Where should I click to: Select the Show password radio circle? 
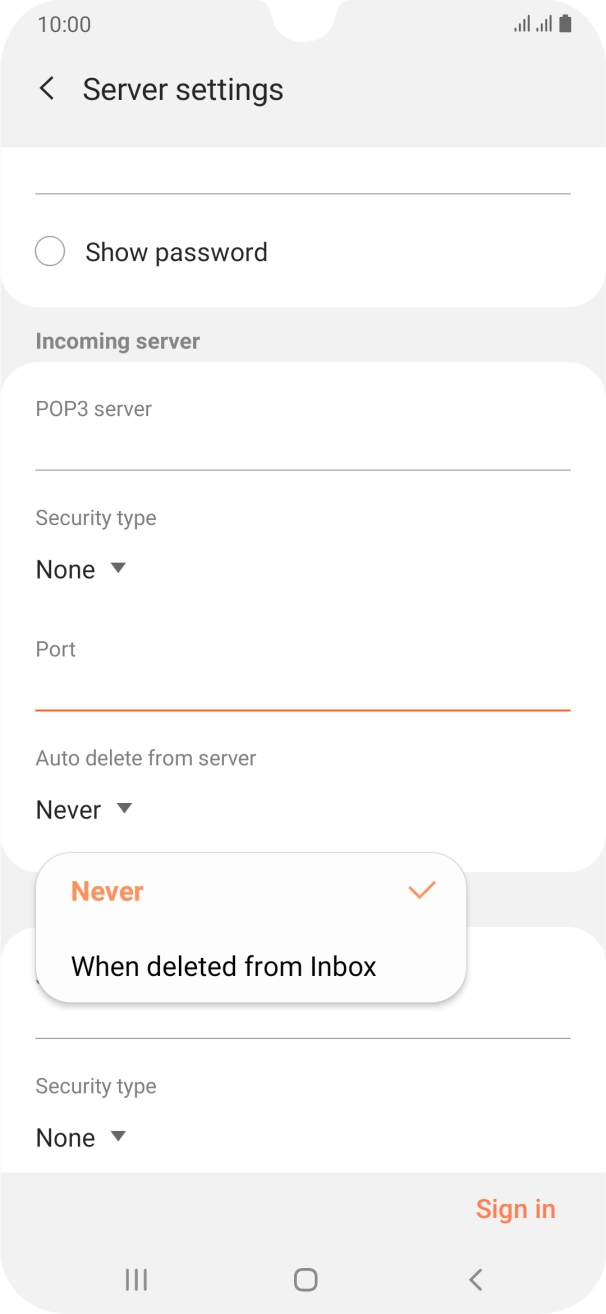pos(50,251)
